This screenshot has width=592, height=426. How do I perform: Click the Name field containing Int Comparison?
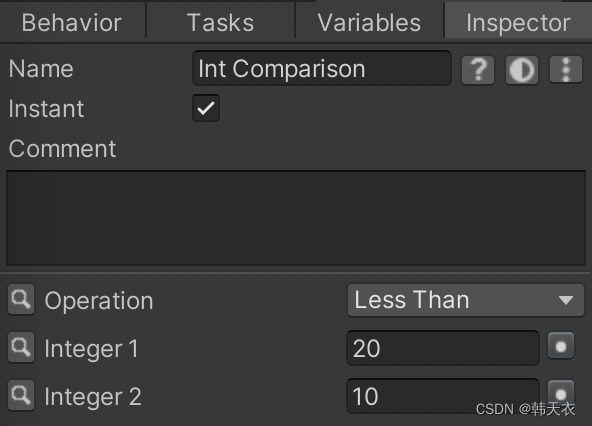point(322,68)
